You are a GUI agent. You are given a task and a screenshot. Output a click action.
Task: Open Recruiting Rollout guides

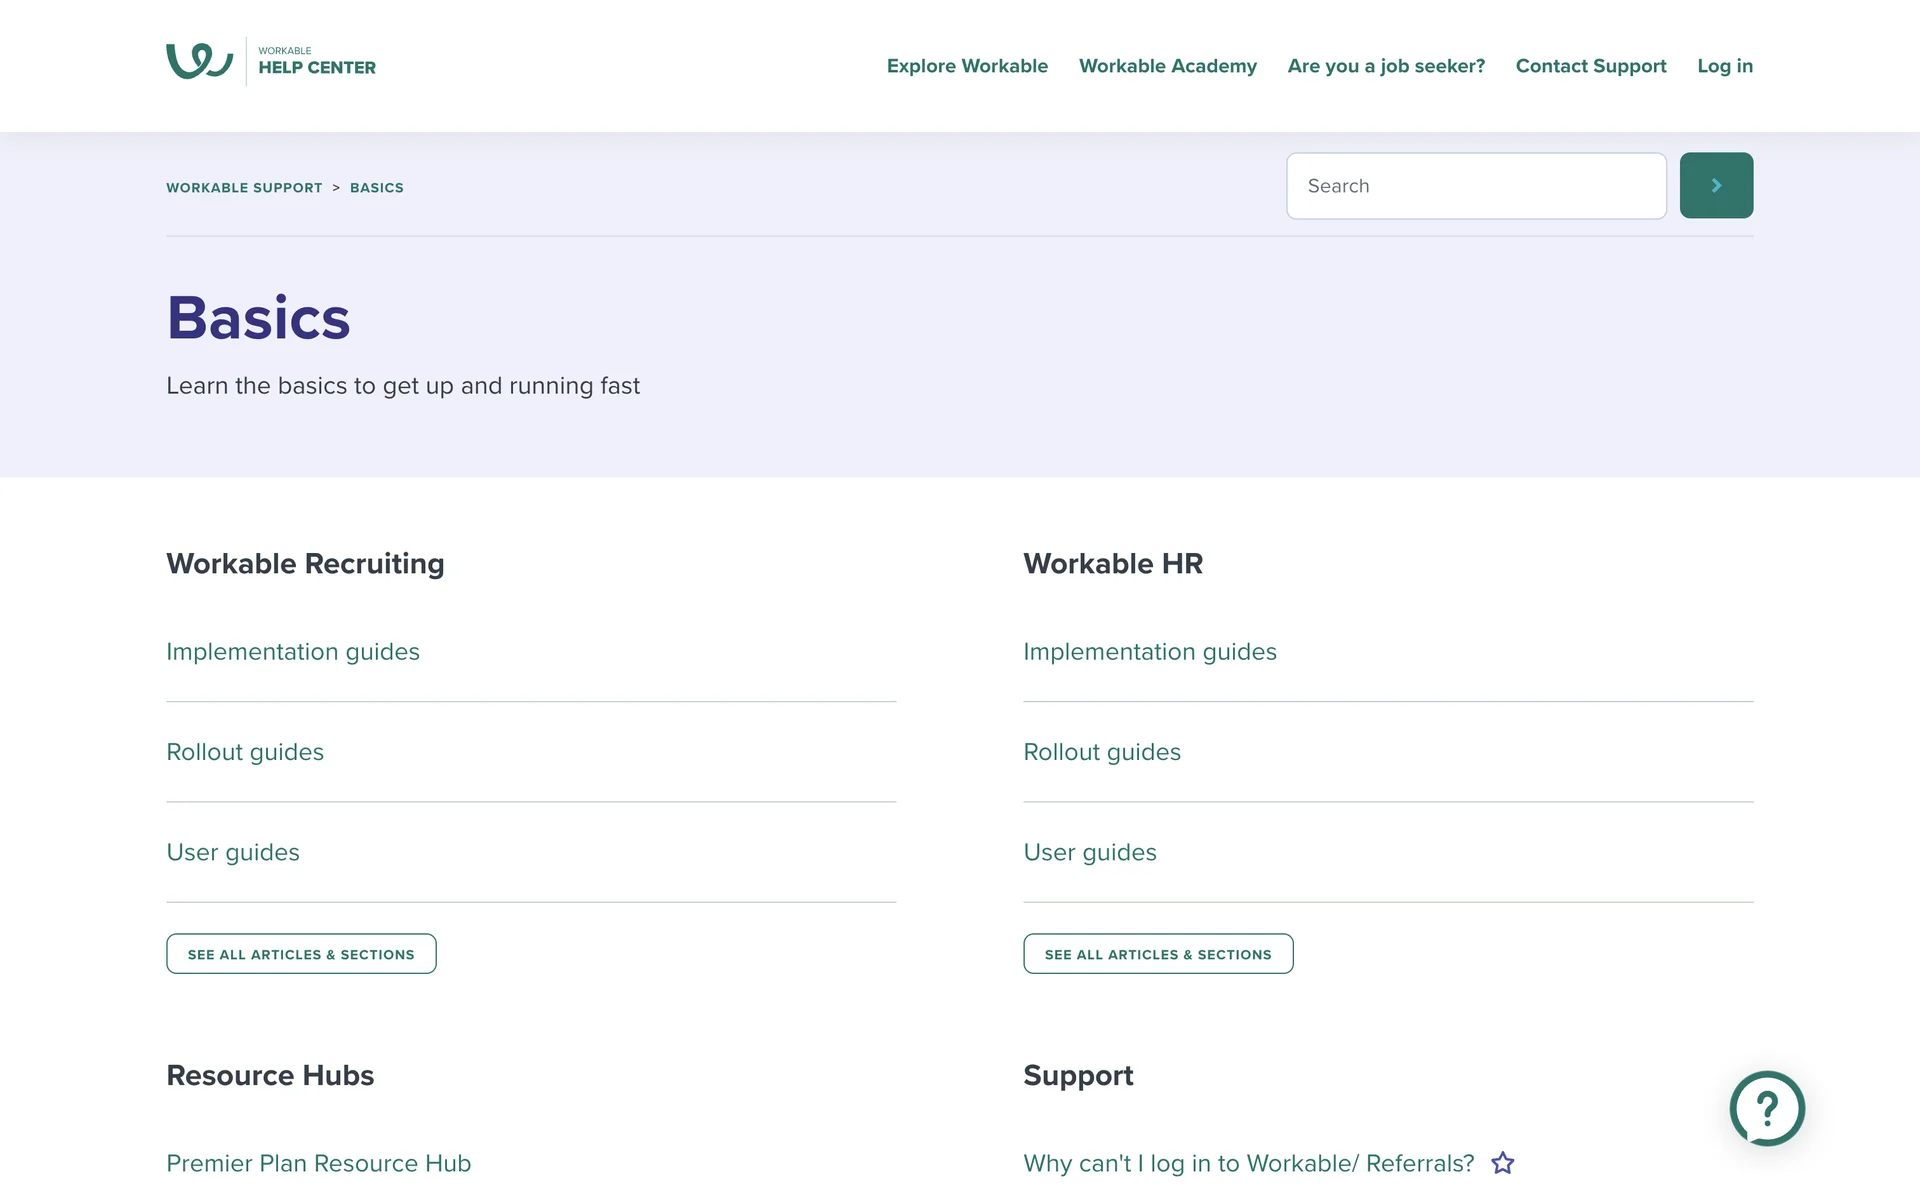[x=244, y=752]
